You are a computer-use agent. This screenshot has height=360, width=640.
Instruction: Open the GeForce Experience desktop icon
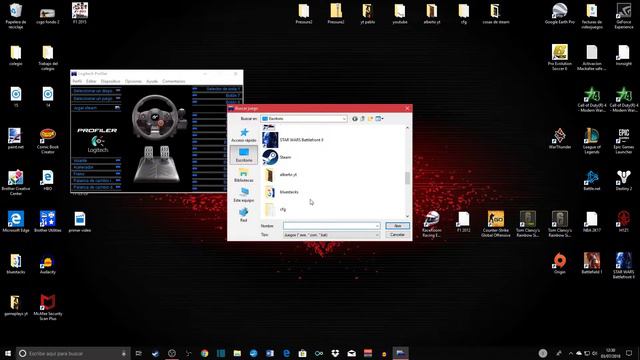click(x=624, y=16)
